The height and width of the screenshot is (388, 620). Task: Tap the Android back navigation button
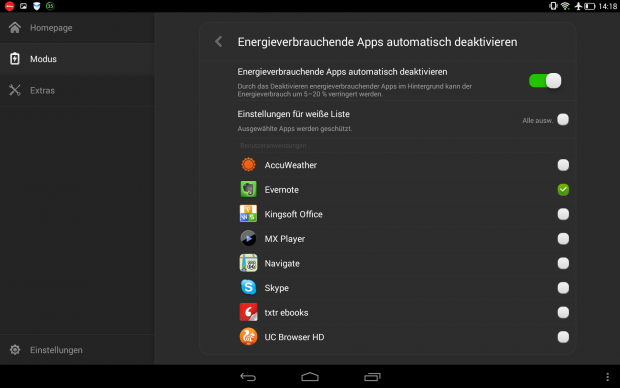pos(248,377)
